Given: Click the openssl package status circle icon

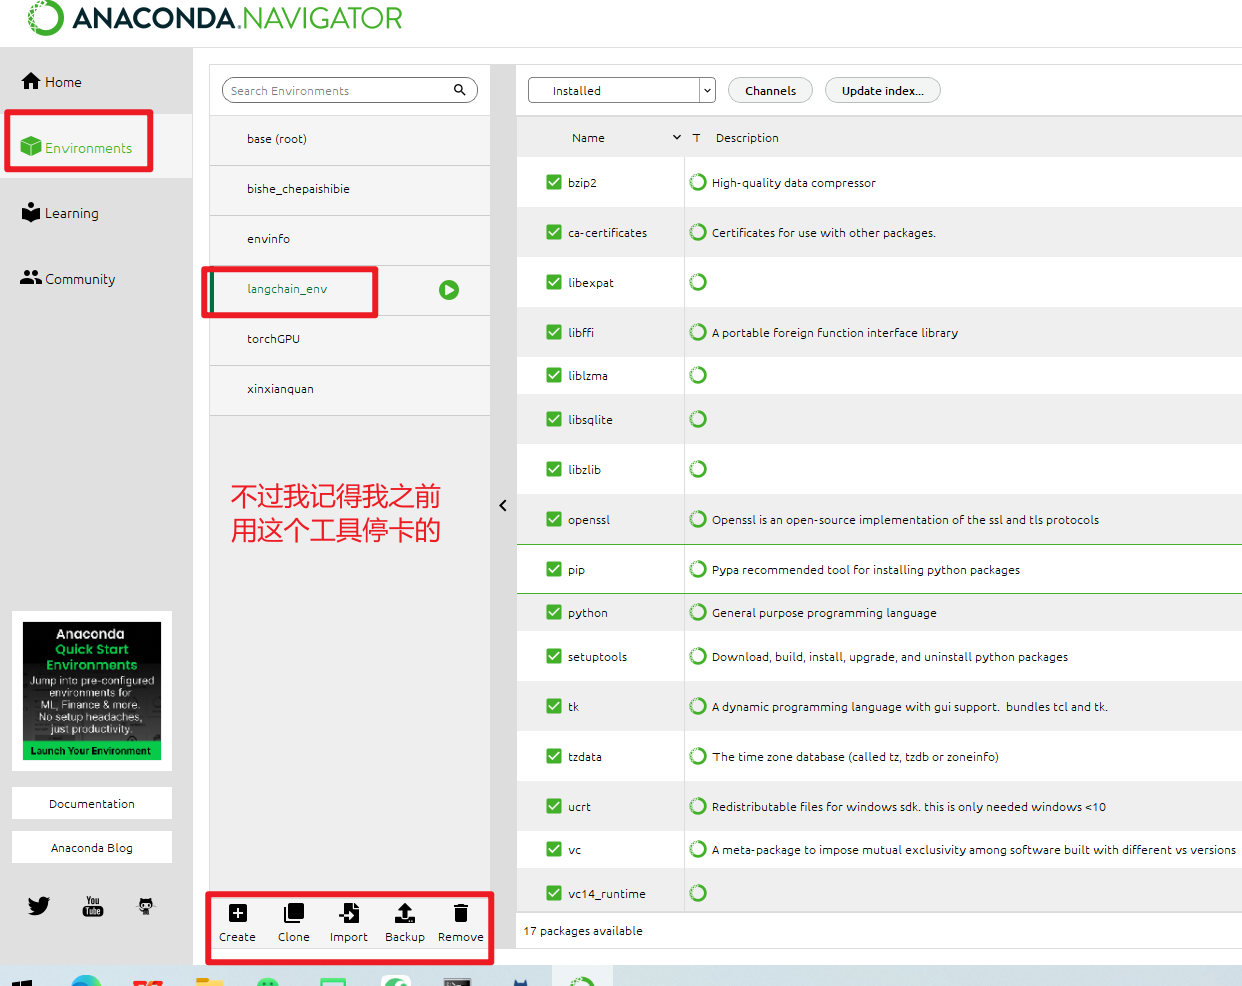Looking at the screenshot, I should pyautogui.click(x=698, y=519).
